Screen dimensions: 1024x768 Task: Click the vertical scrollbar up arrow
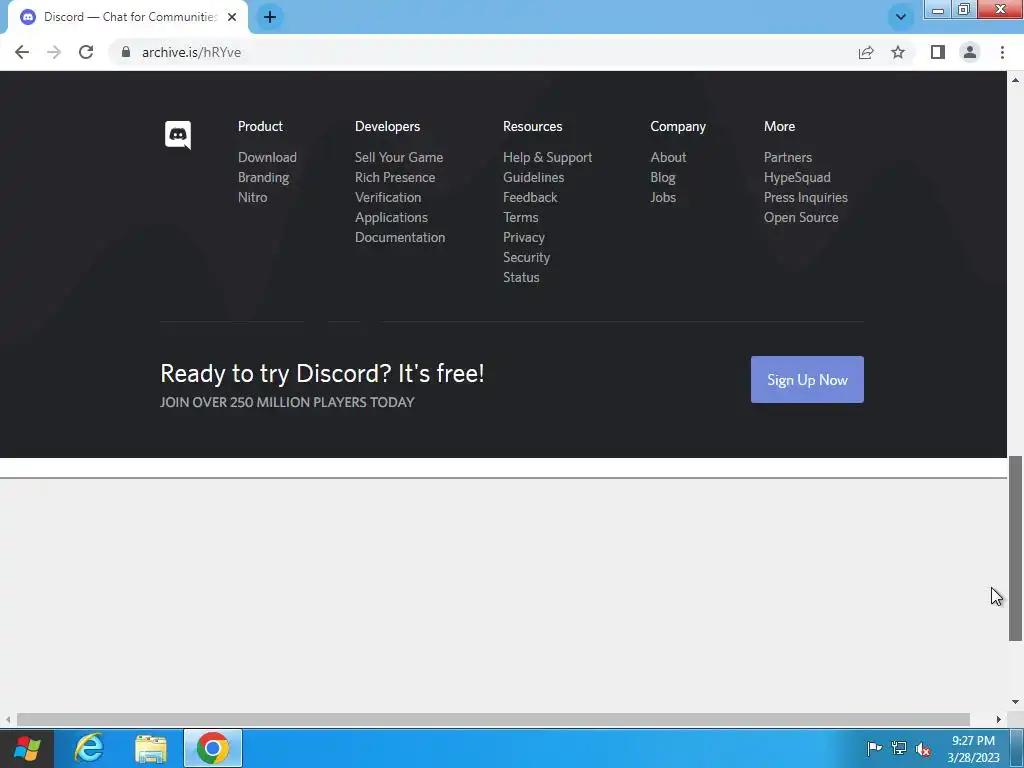[x=1015, y=80]
